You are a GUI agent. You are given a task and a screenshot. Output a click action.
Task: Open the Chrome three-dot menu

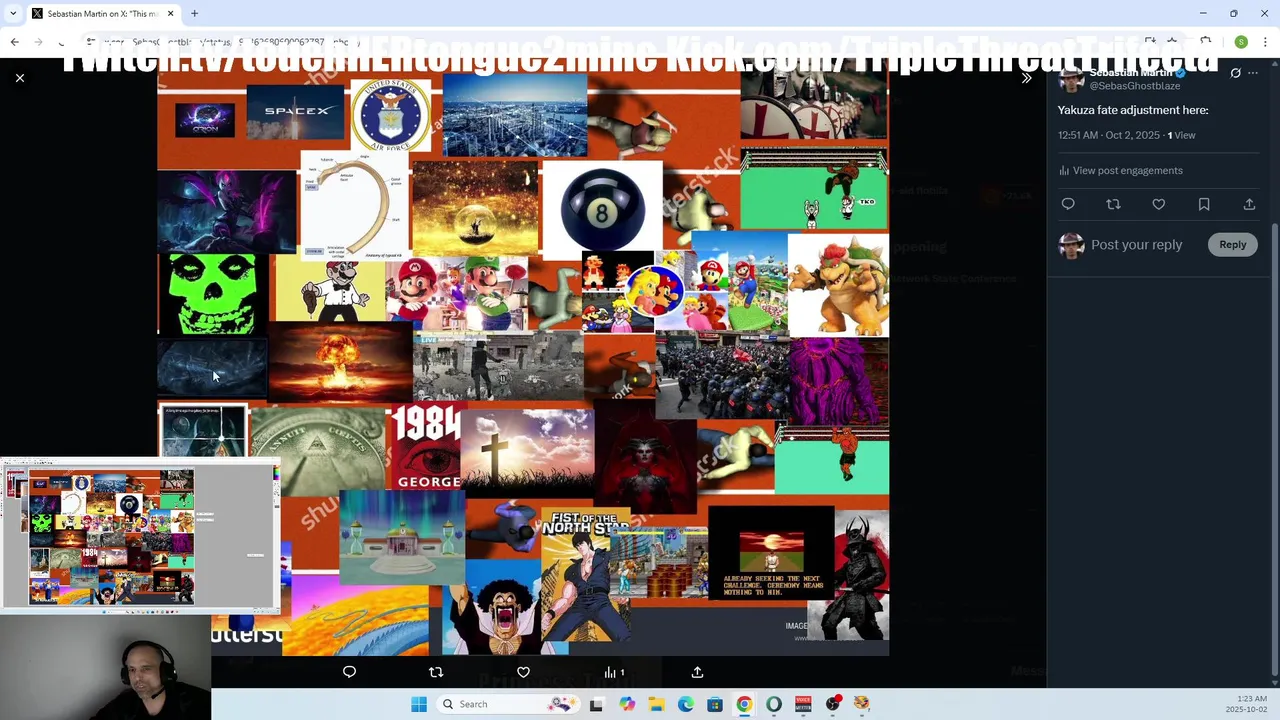pyautogui.click(x=1265, y=42)
